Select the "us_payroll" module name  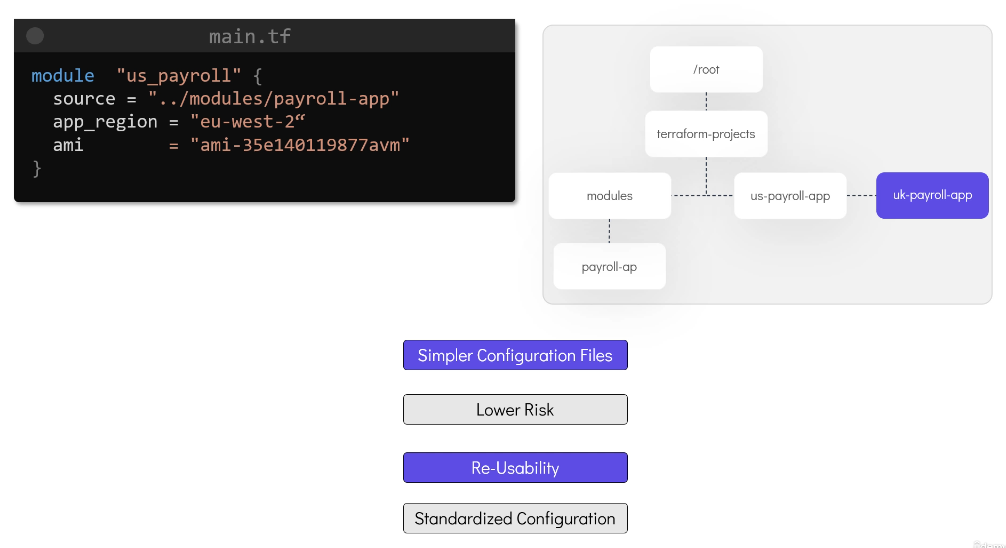(x=179, y=76)
